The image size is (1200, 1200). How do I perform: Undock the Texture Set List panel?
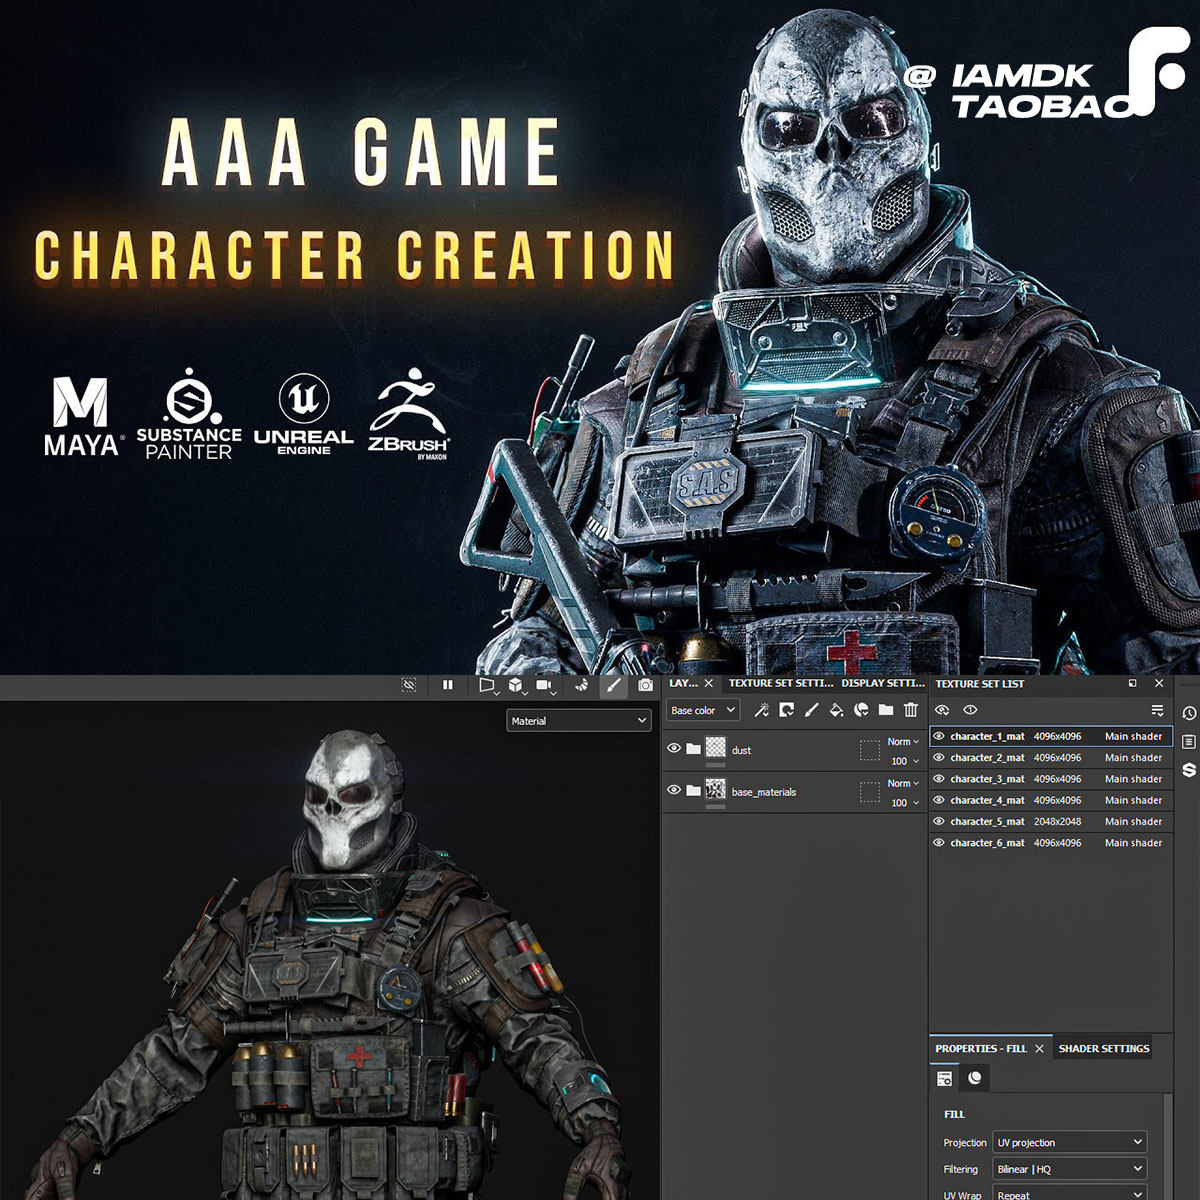point(1132,683)
